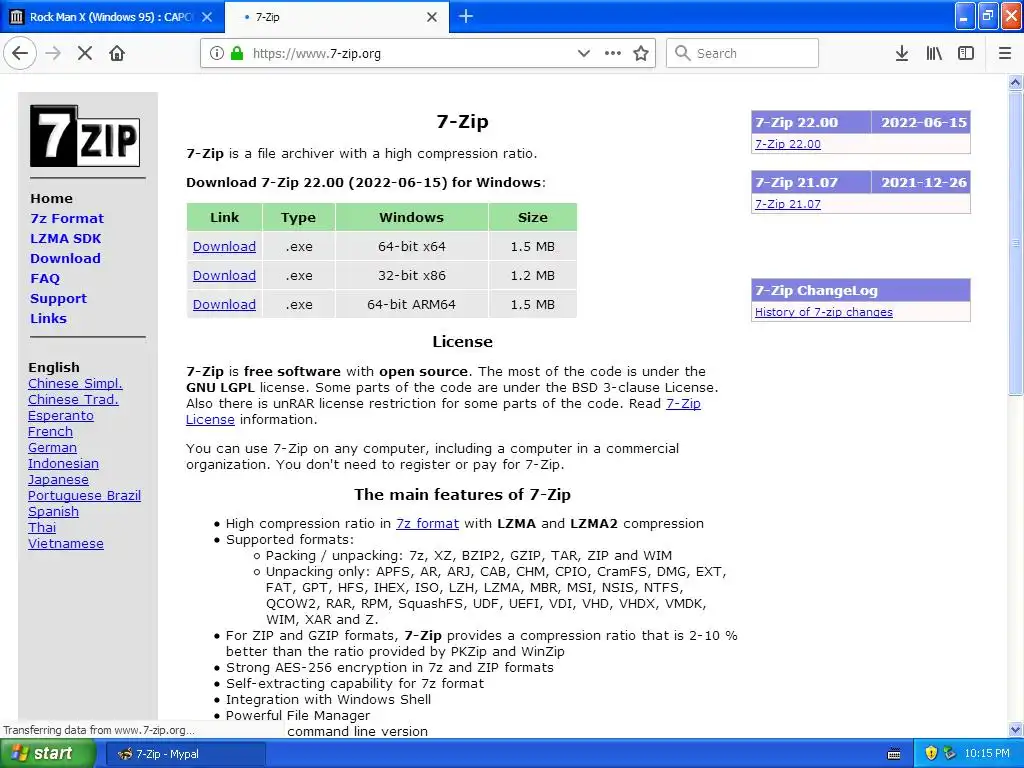Download the 32-bit x86 installer
Viewport: 1024px width, 768px height.
point(224,275)
